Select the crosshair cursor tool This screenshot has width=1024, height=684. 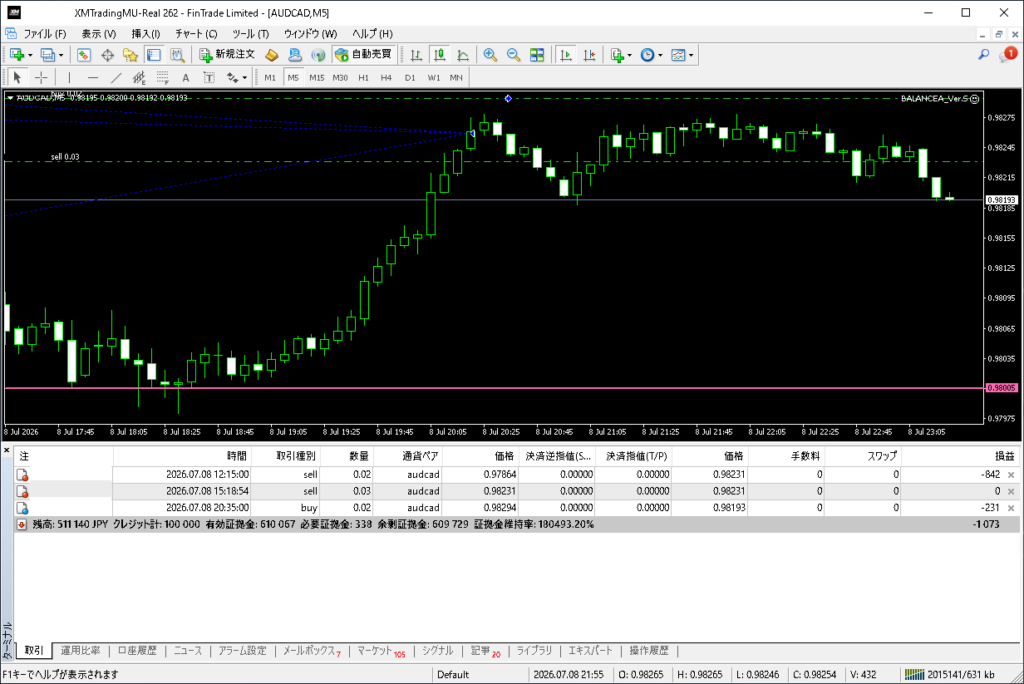(x=41, y=78)
